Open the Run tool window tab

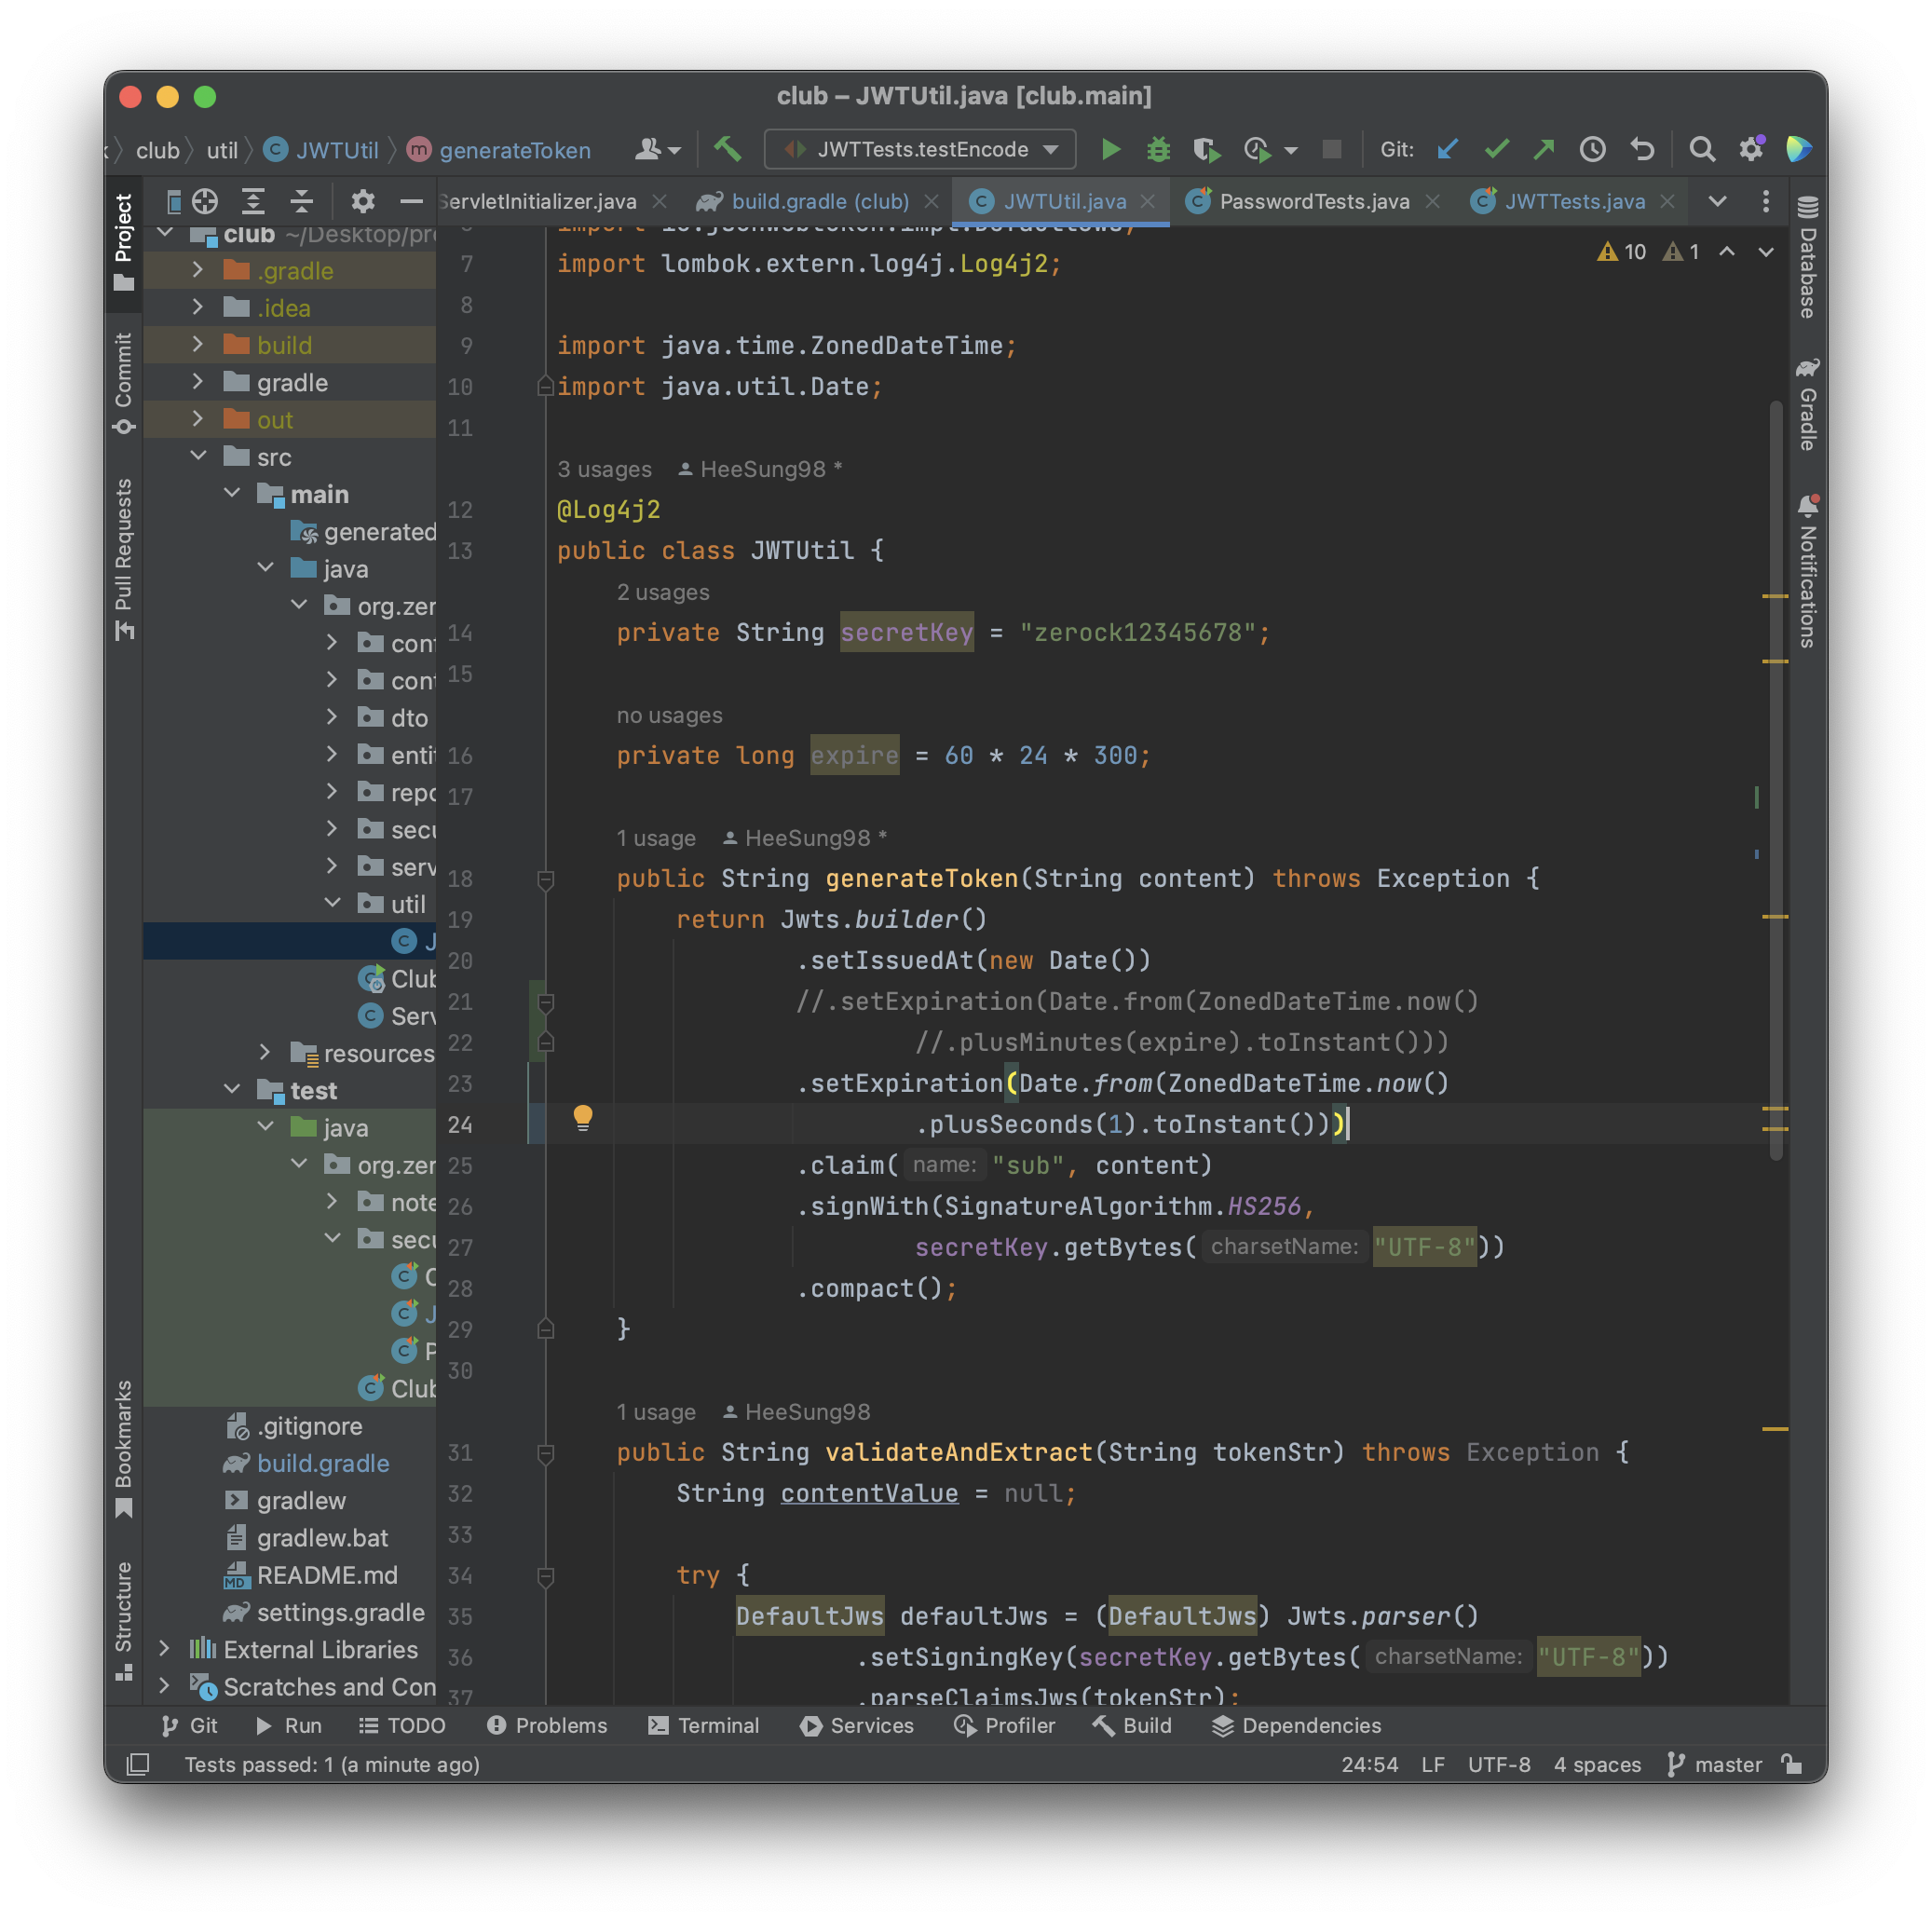click(288, 1726)
